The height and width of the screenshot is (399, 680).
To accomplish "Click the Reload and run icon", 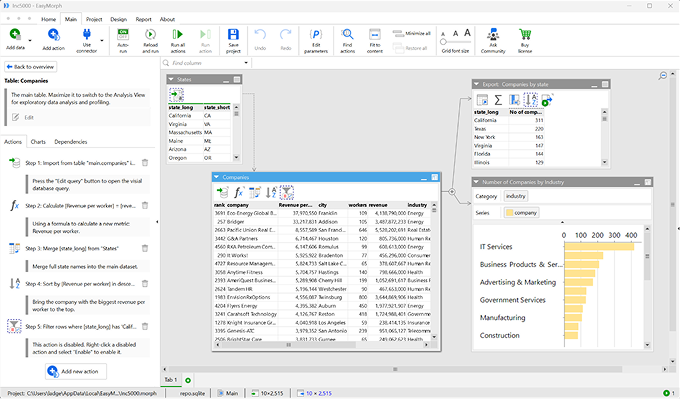I will tap(150, 34).
